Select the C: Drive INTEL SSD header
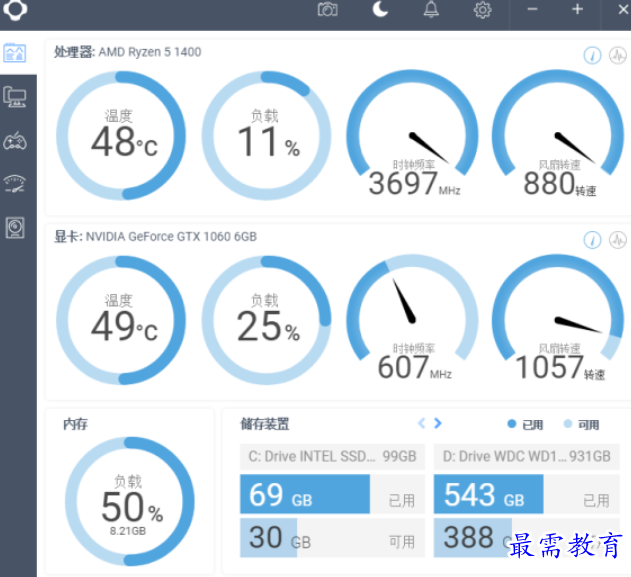 pos(332,457)
